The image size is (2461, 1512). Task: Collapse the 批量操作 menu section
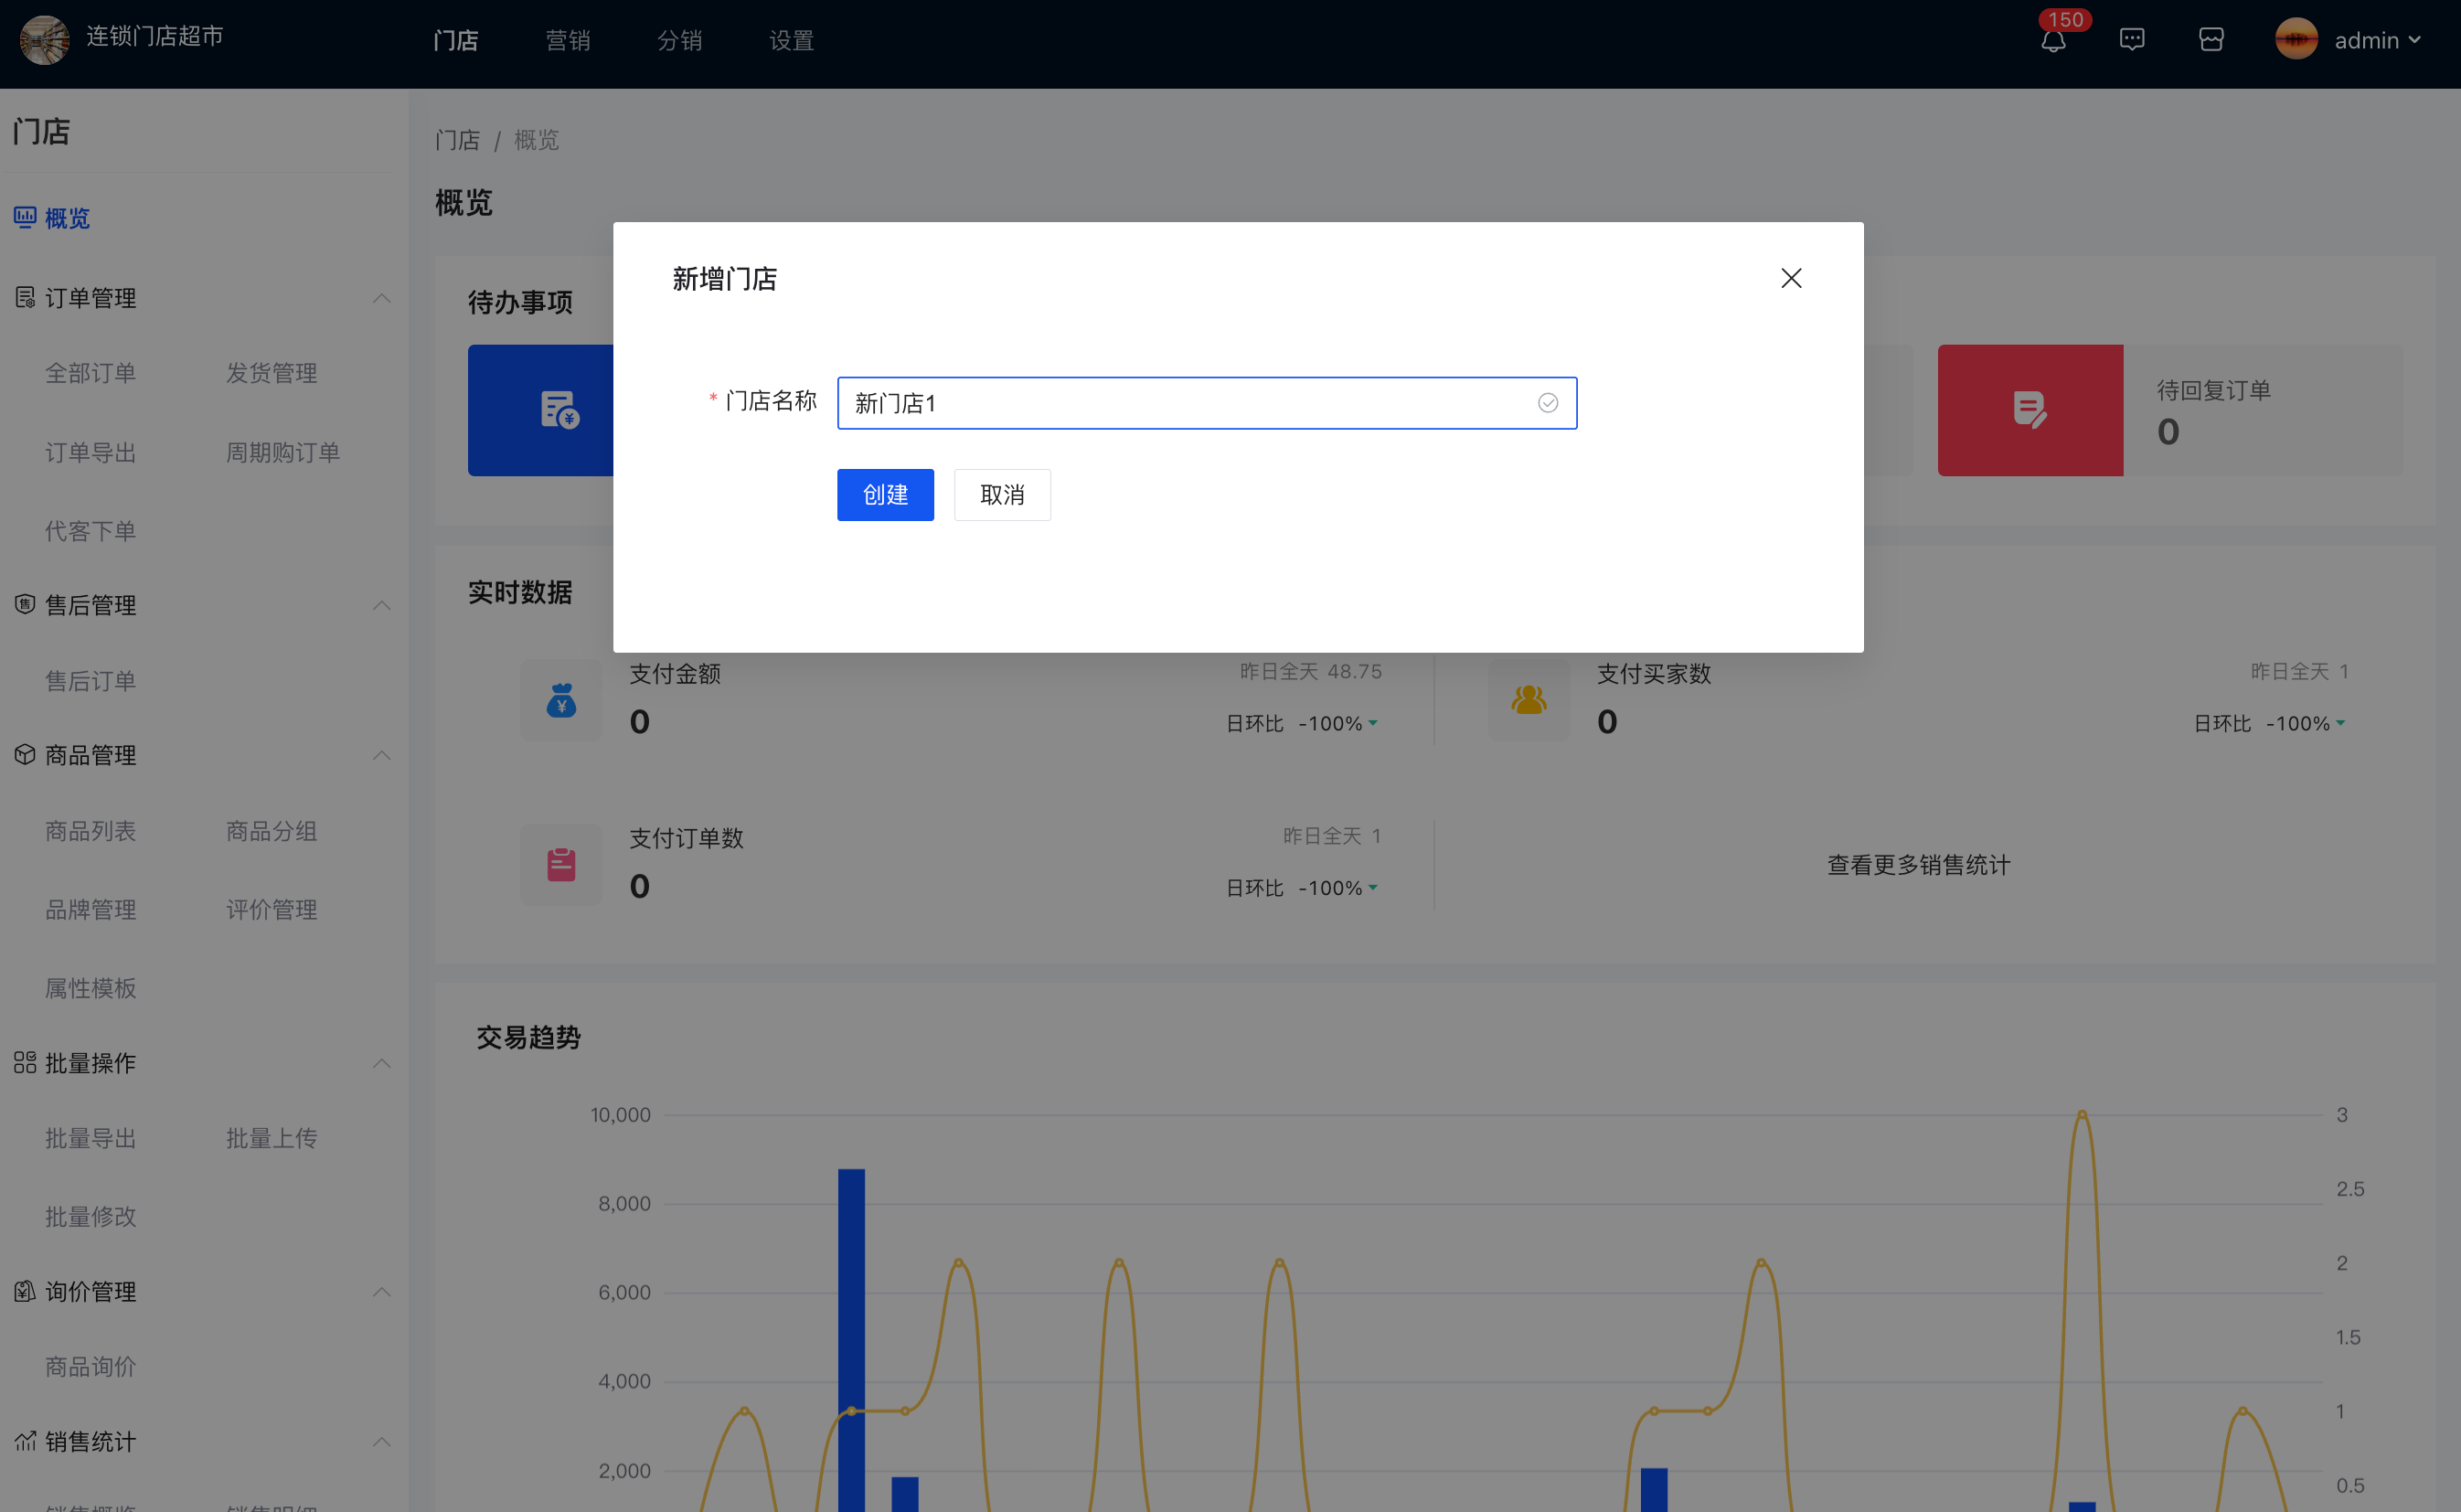381,1063
